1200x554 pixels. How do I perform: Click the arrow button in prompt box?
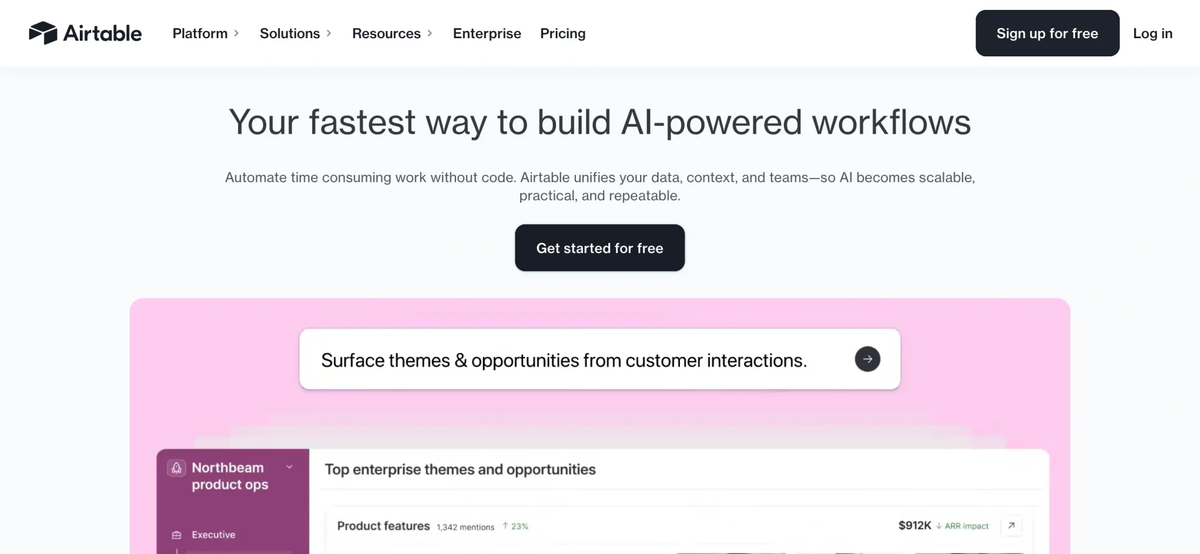tap(867, 359)
